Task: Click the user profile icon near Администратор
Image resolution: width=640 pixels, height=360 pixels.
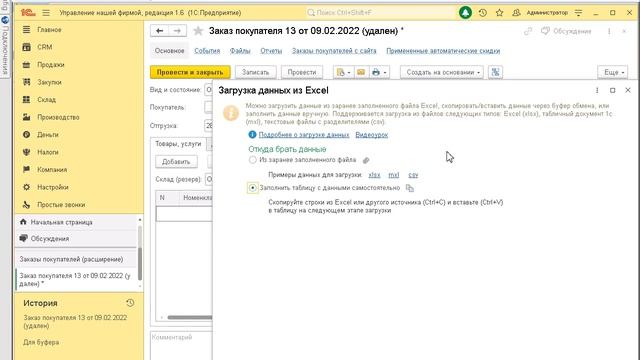Action: pyautogui.click(x=516, y=13)
